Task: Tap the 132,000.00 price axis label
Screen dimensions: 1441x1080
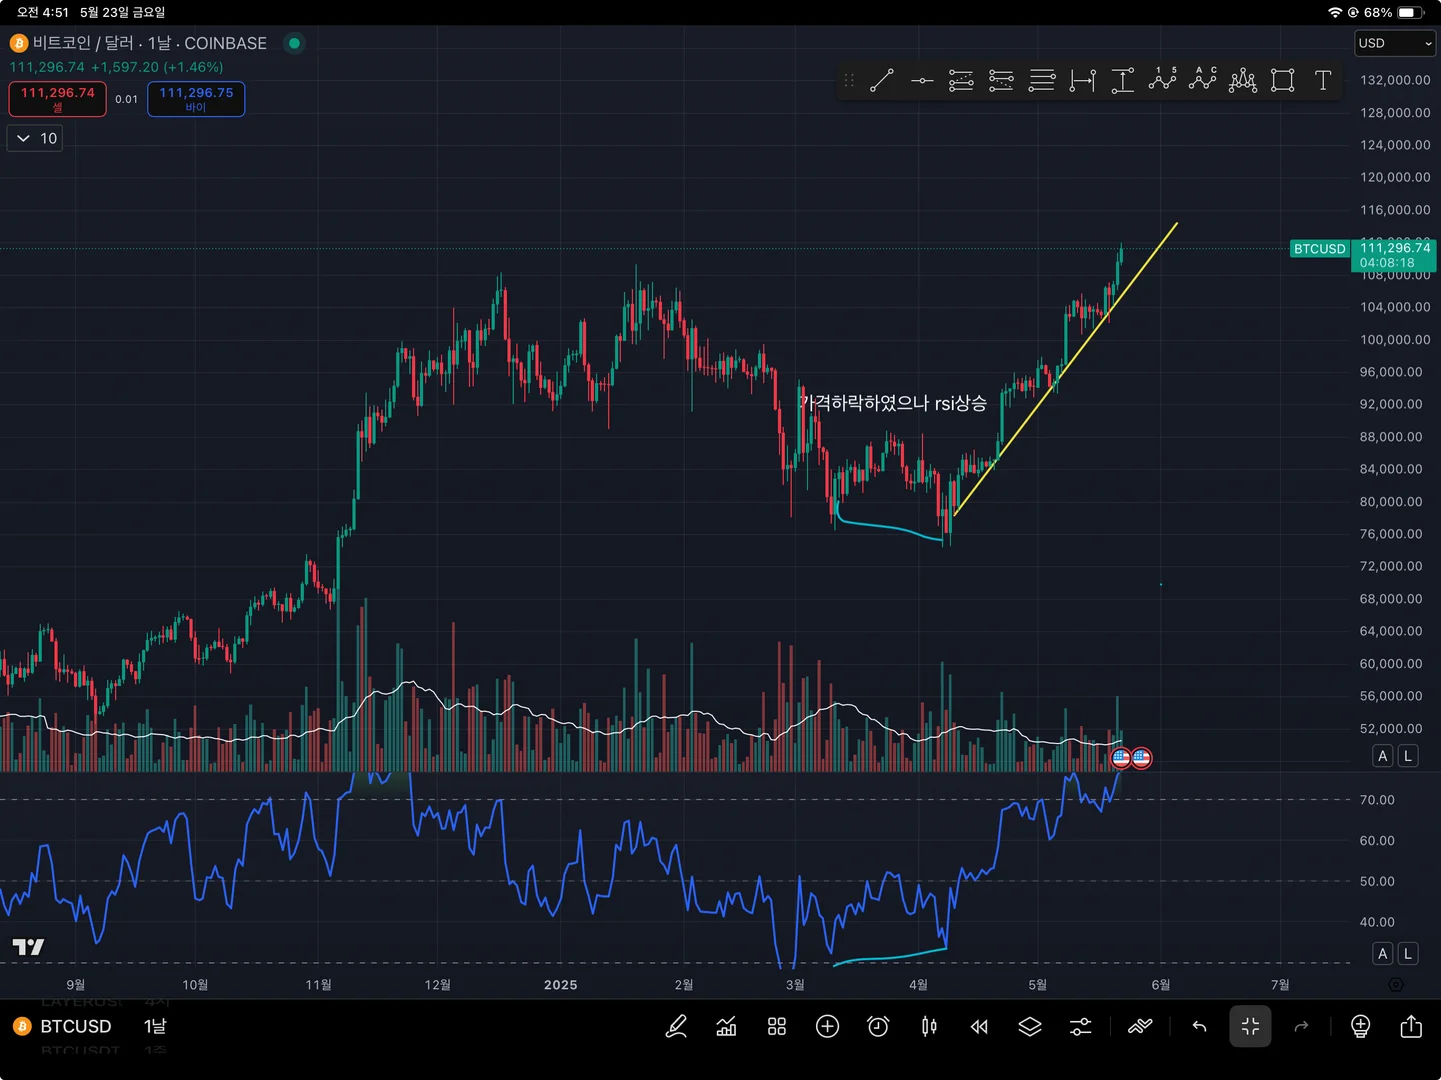Action: point(1395,80)
